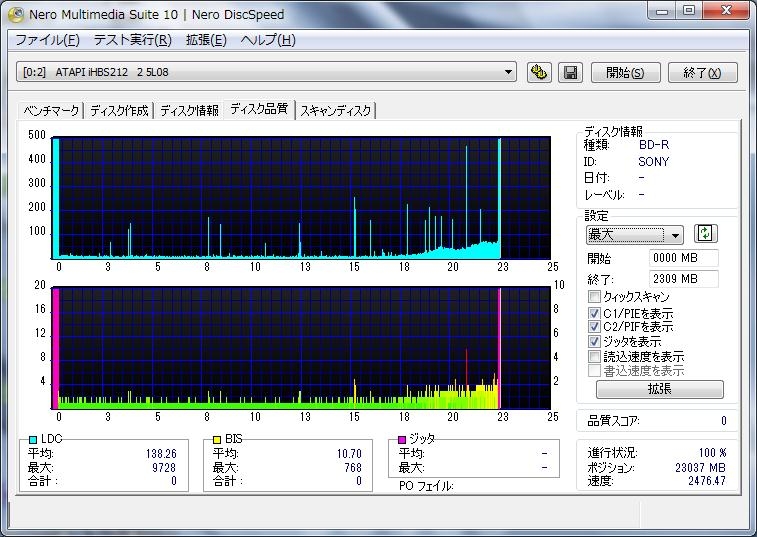Click the ポジション value 23037 MB
Viewport: 757px width, 537px height.
pos(701,467)
